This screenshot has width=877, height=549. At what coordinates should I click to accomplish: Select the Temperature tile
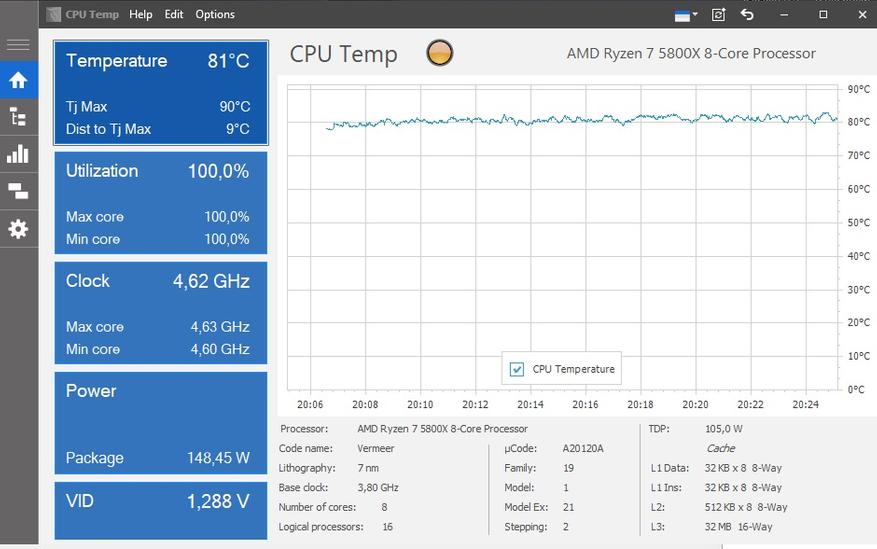coord(160,93)
